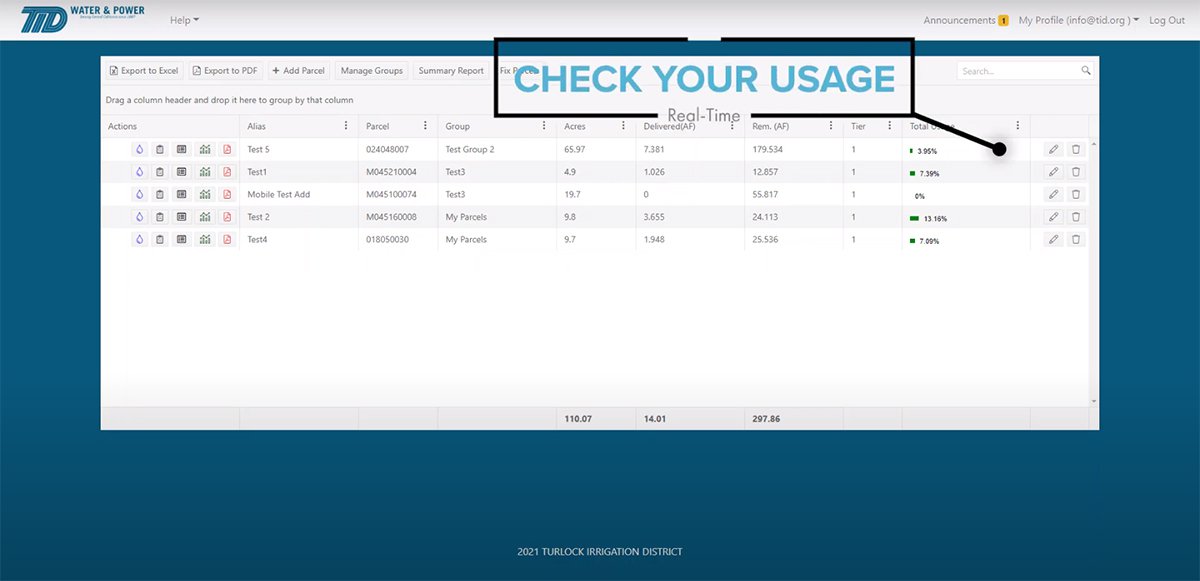Viewport: 1200px width, 581px height.
Task: Edit the Test 5 parcel with pencil icon
Action: tap(1053, 149)
